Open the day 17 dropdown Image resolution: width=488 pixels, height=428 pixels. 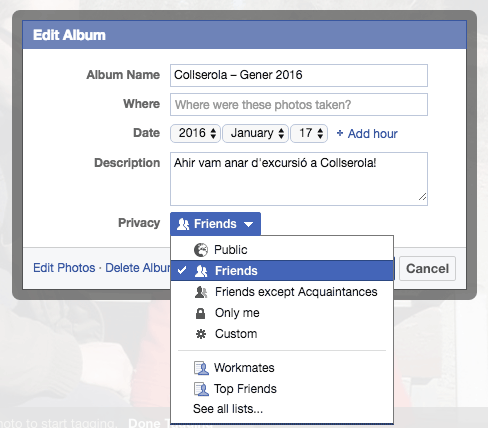(309, 133)
